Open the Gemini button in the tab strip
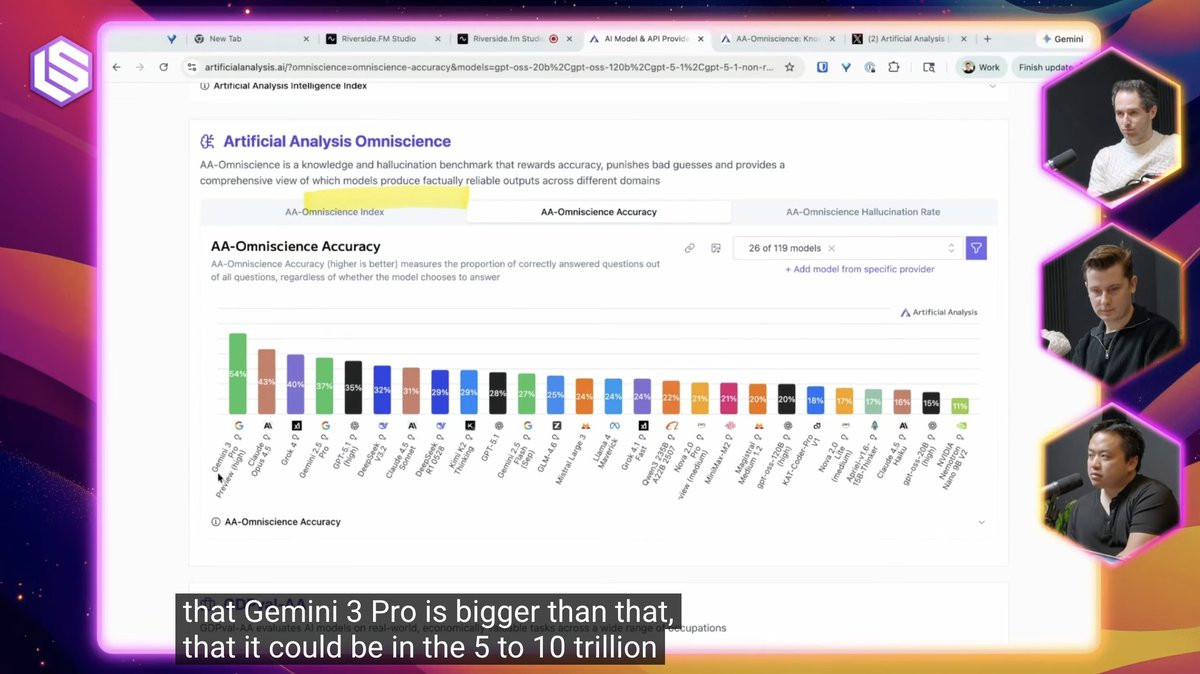Screen dimensions: 1200x674 [1061, 39]
